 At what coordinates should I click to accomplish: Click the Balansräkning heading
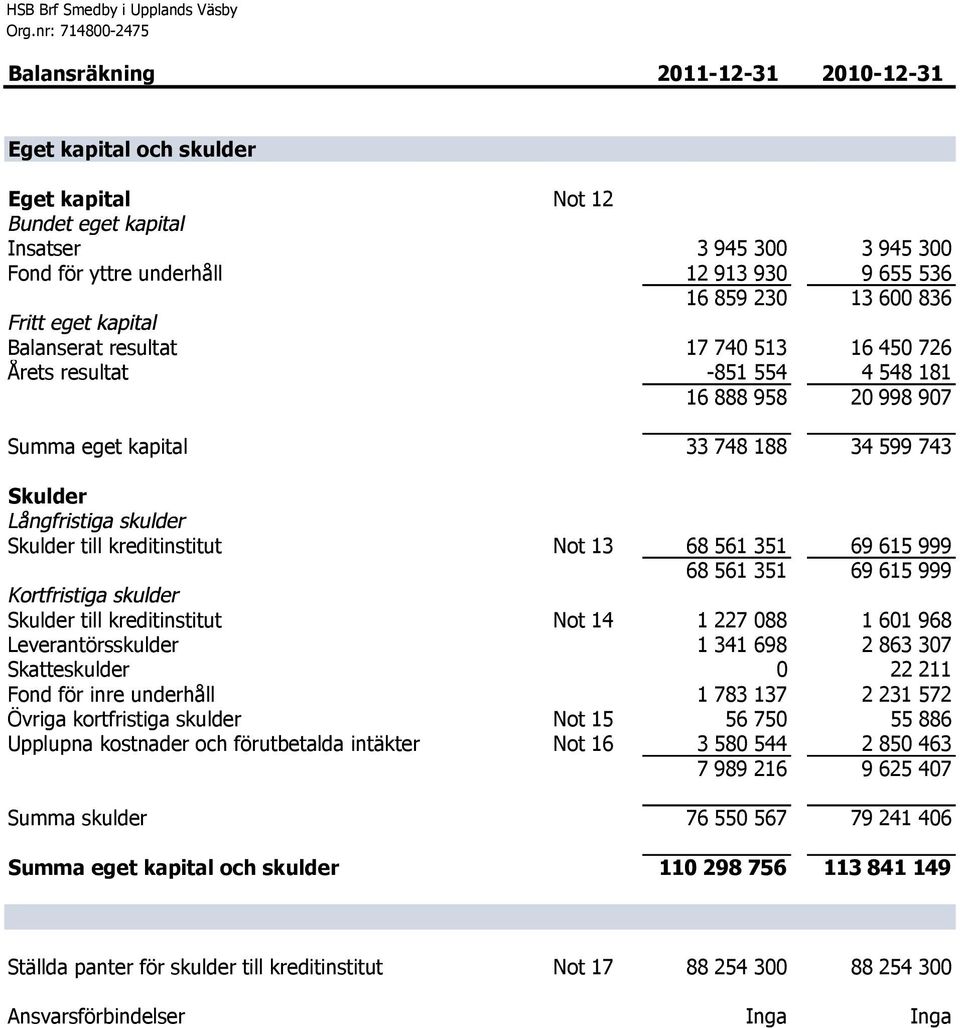click(x=81, y=73)
